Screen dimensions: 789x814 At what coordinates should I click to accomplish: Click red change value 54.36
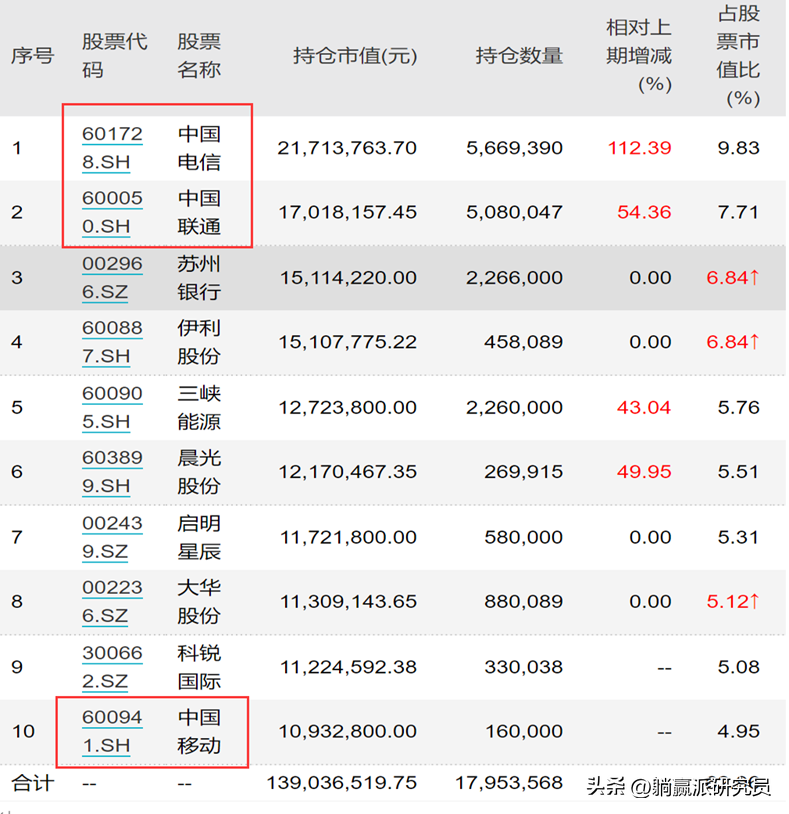tap(644, 212)
